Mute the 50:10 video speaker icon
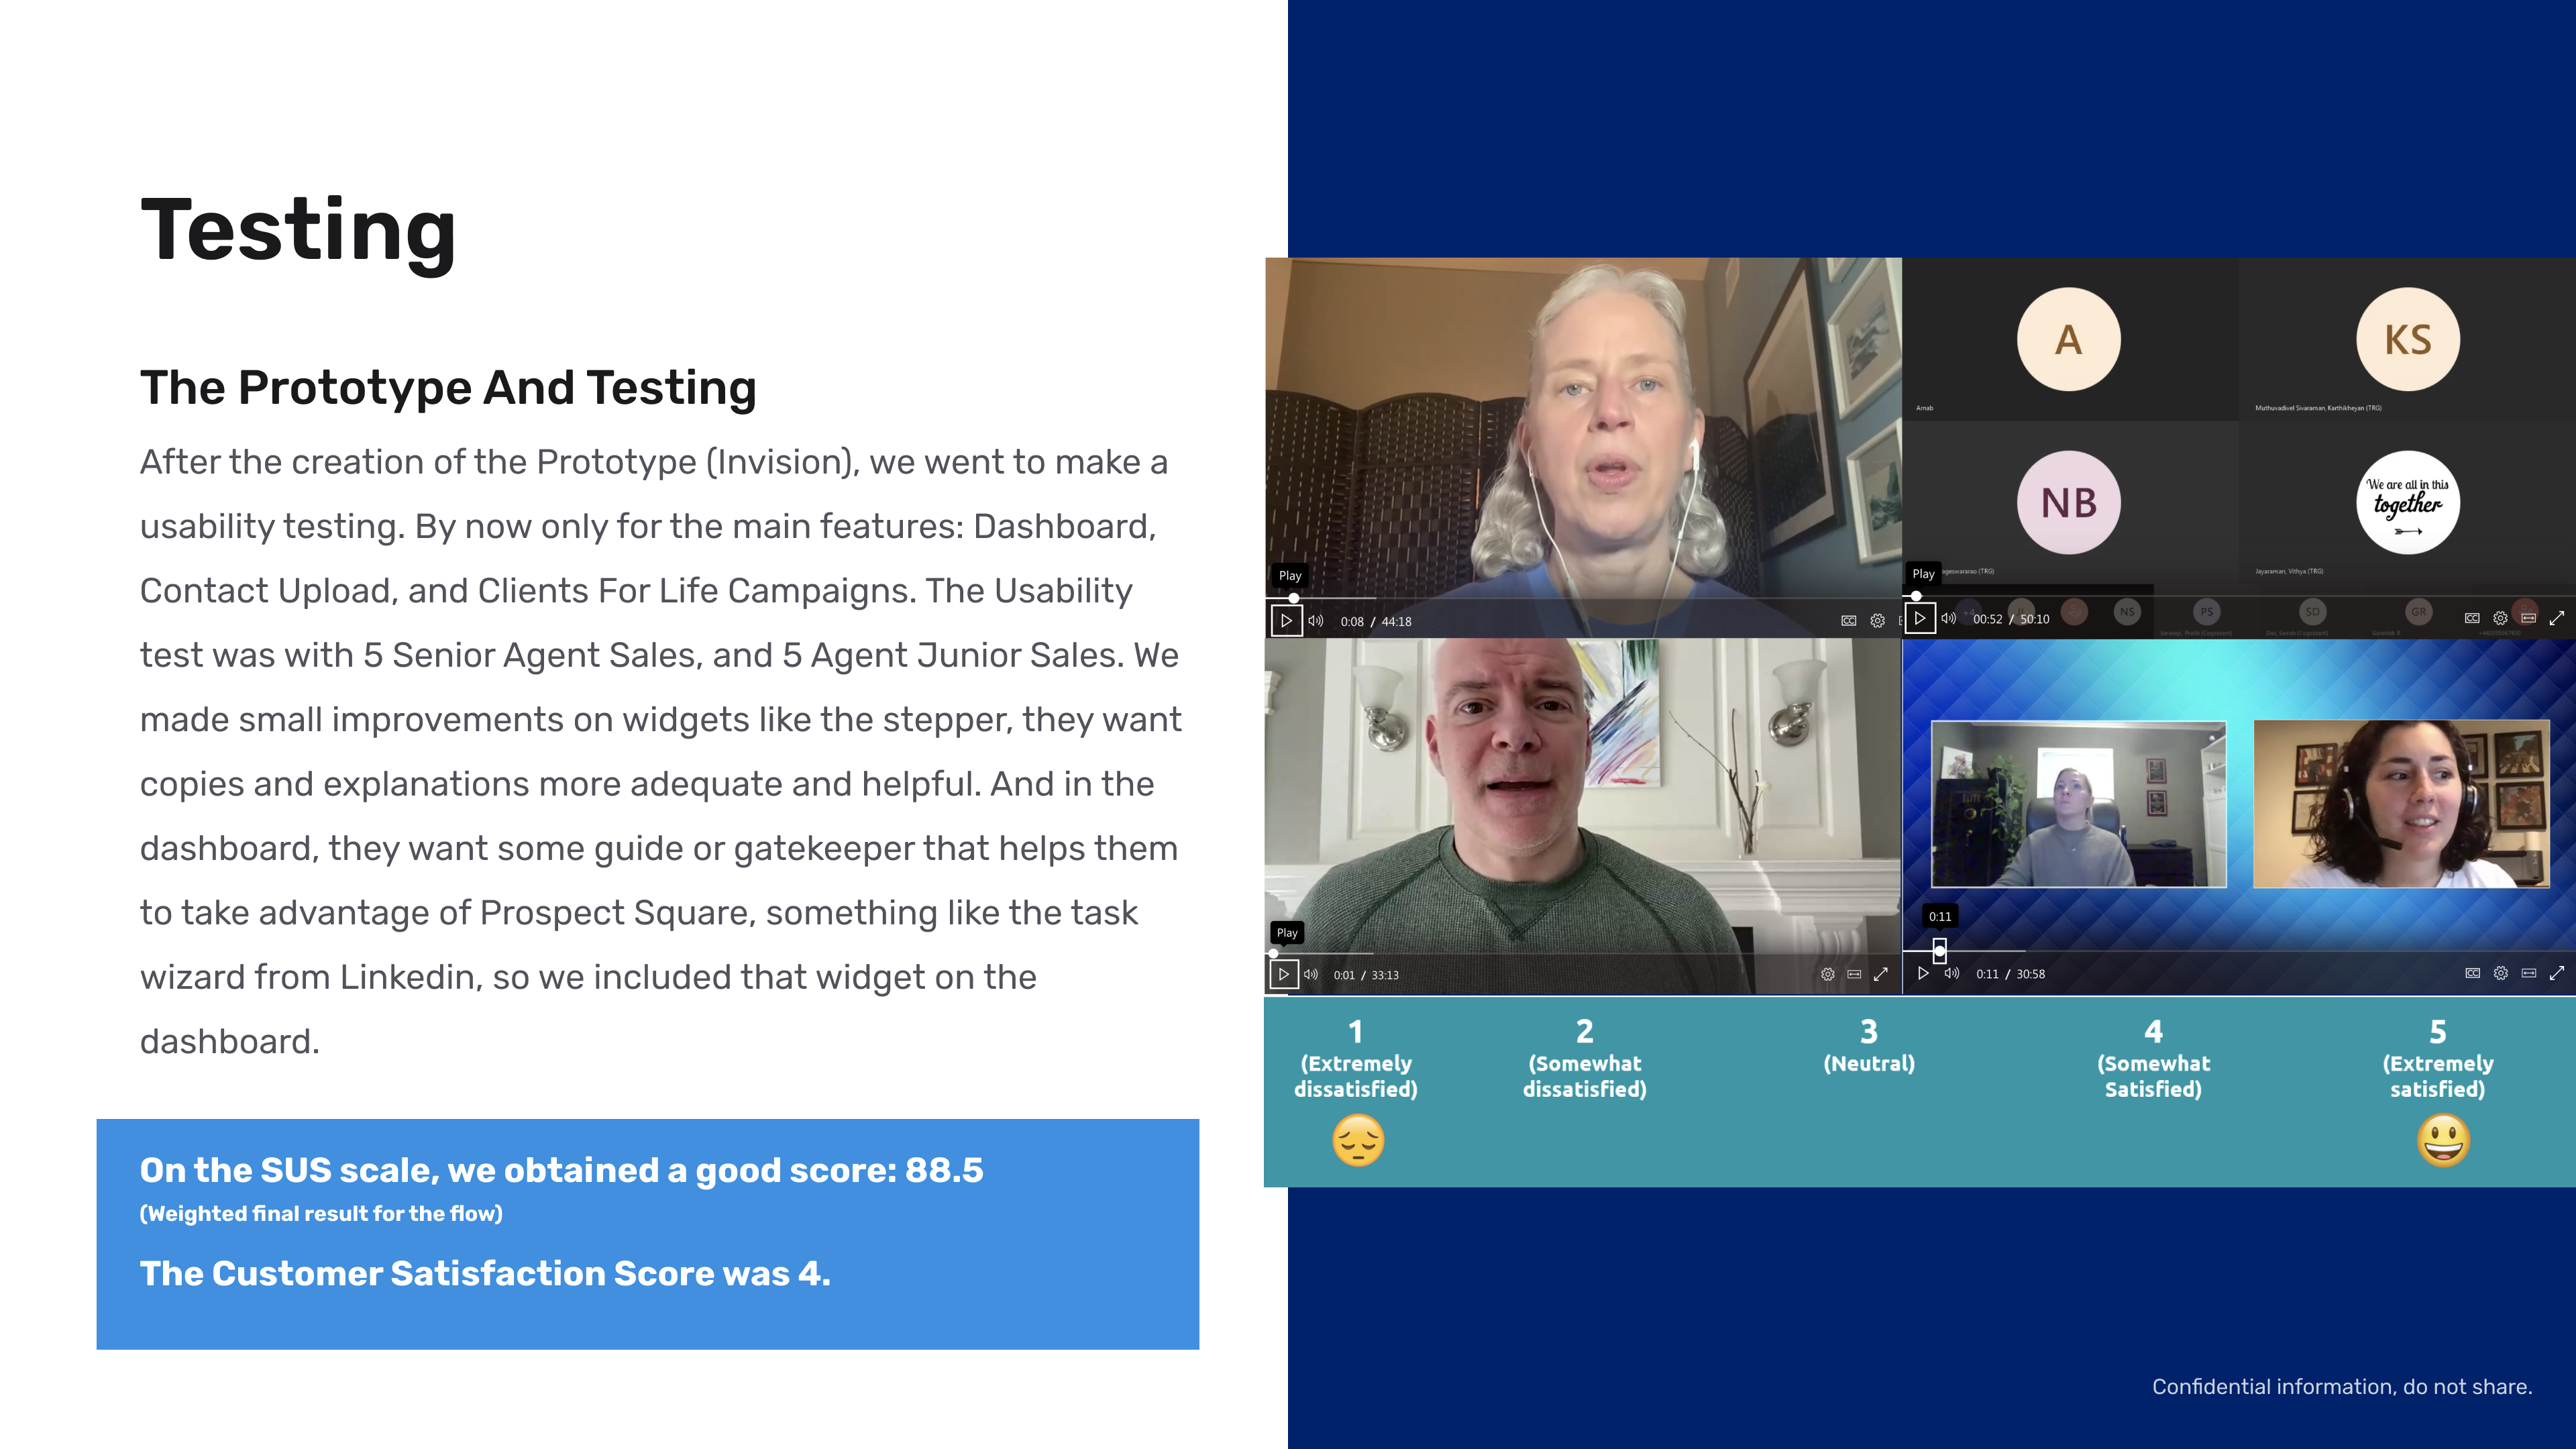 1948,618
